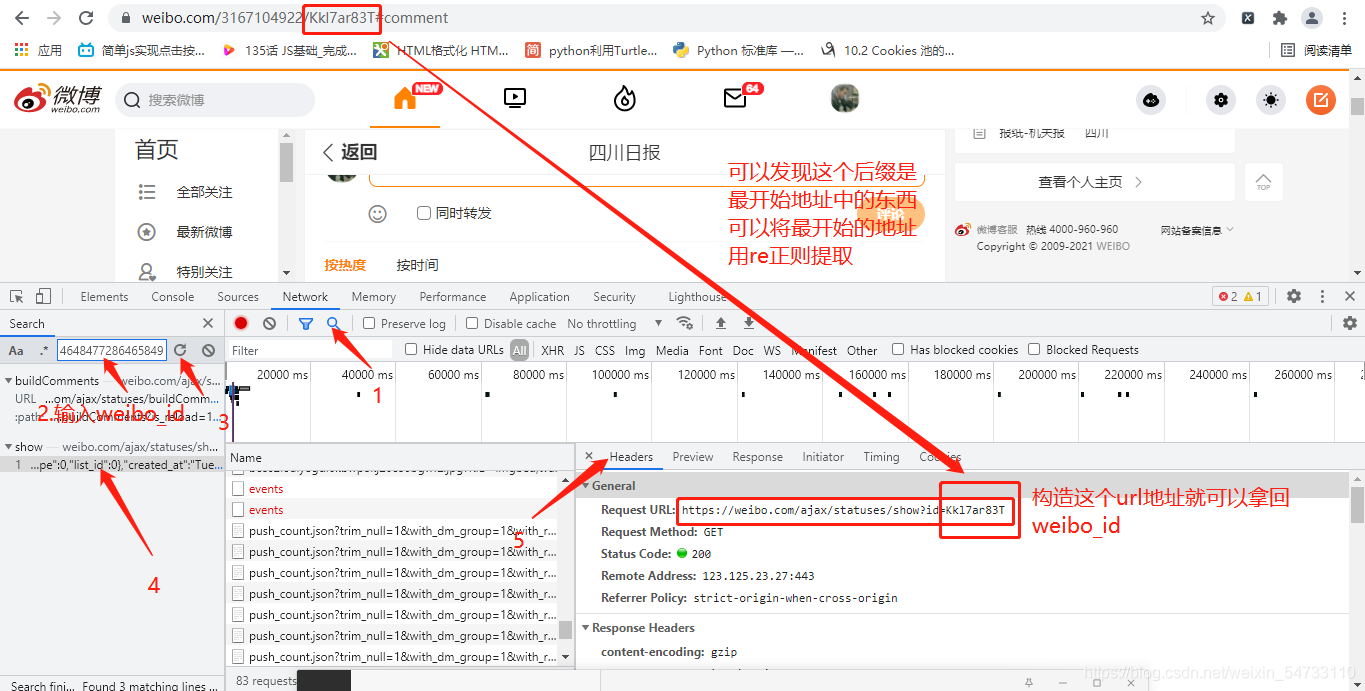The width and height of the screenshot is (1365, 691).
Task: Click the Weibo search box
Action: click(216, 100)
